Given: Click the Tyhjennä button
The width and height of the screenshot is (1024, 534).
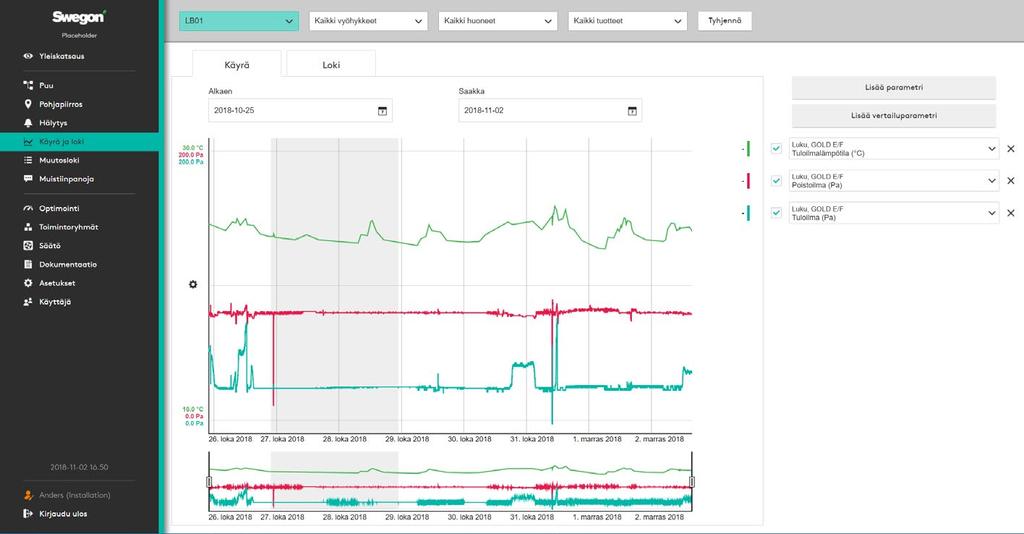Looking at the screenshot, I should [x=725, y=21].
